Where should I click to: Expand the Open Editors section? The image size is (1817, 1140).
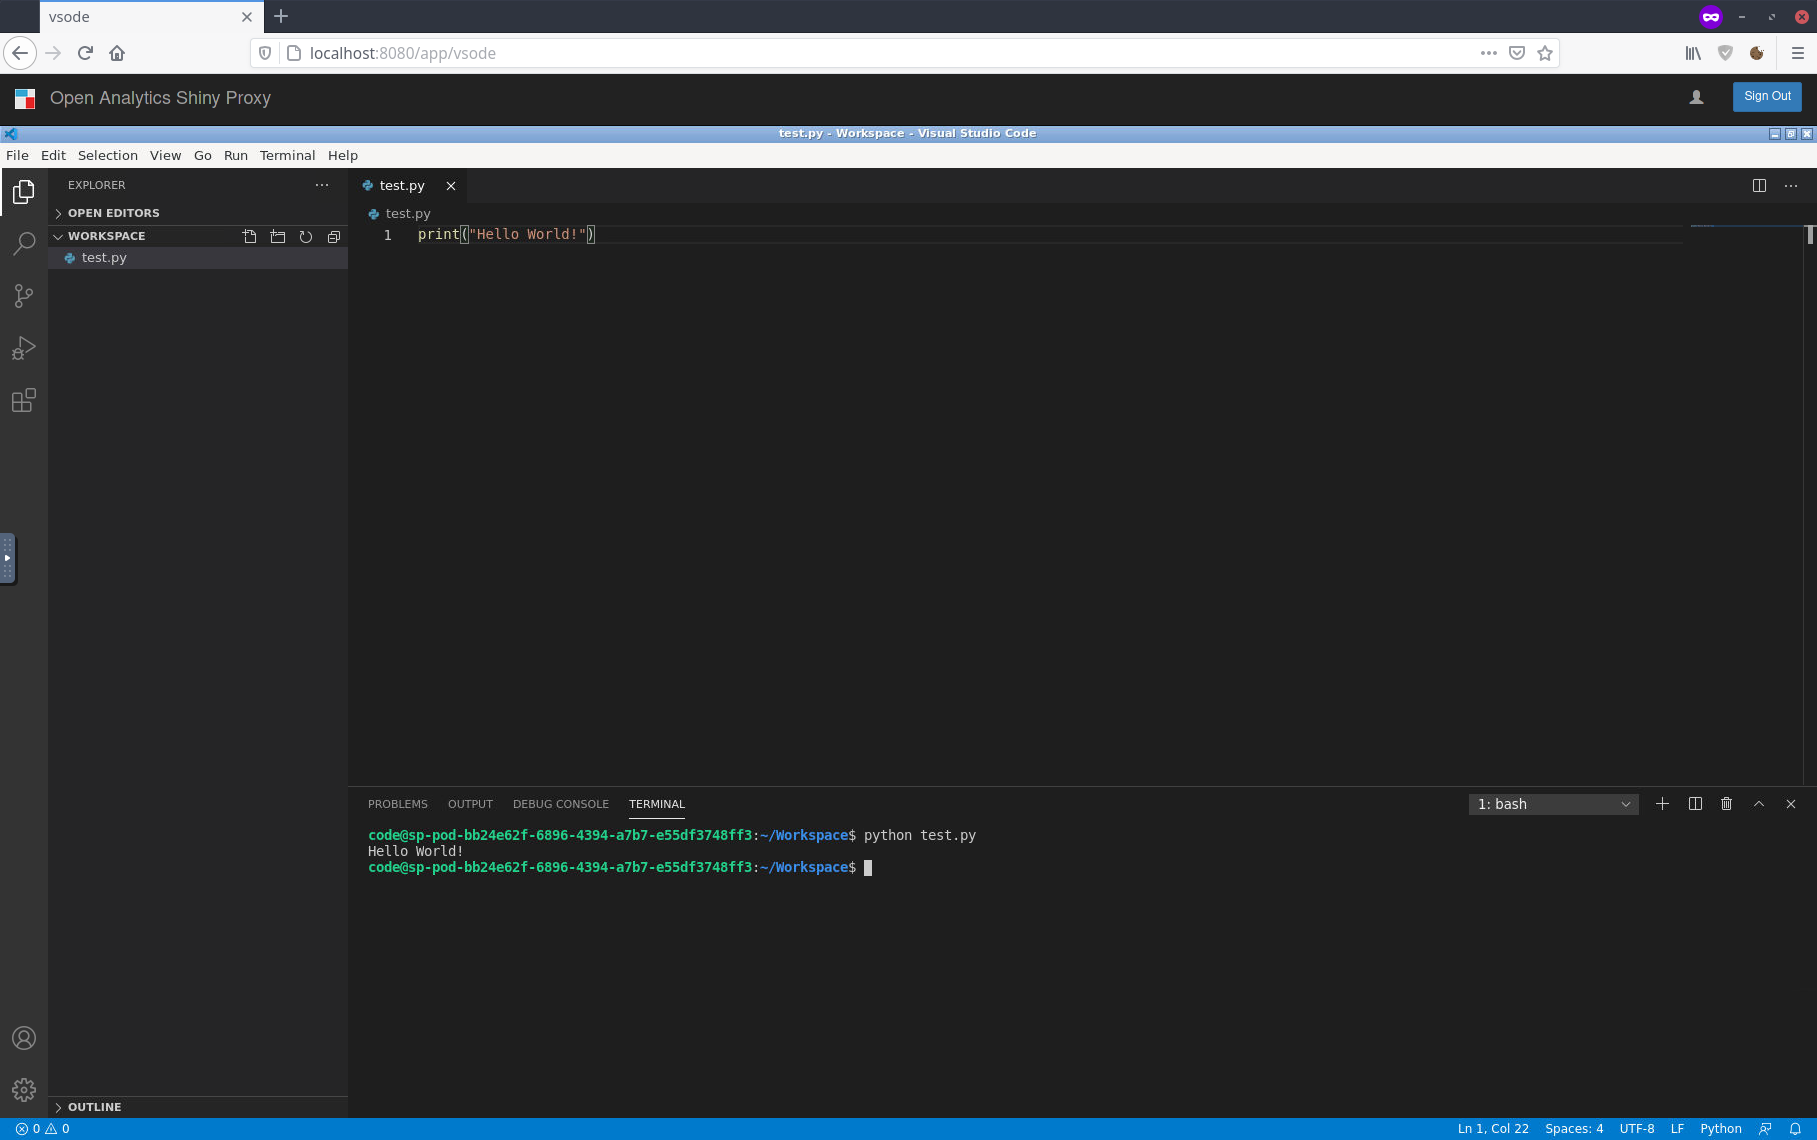pos(198,213)
